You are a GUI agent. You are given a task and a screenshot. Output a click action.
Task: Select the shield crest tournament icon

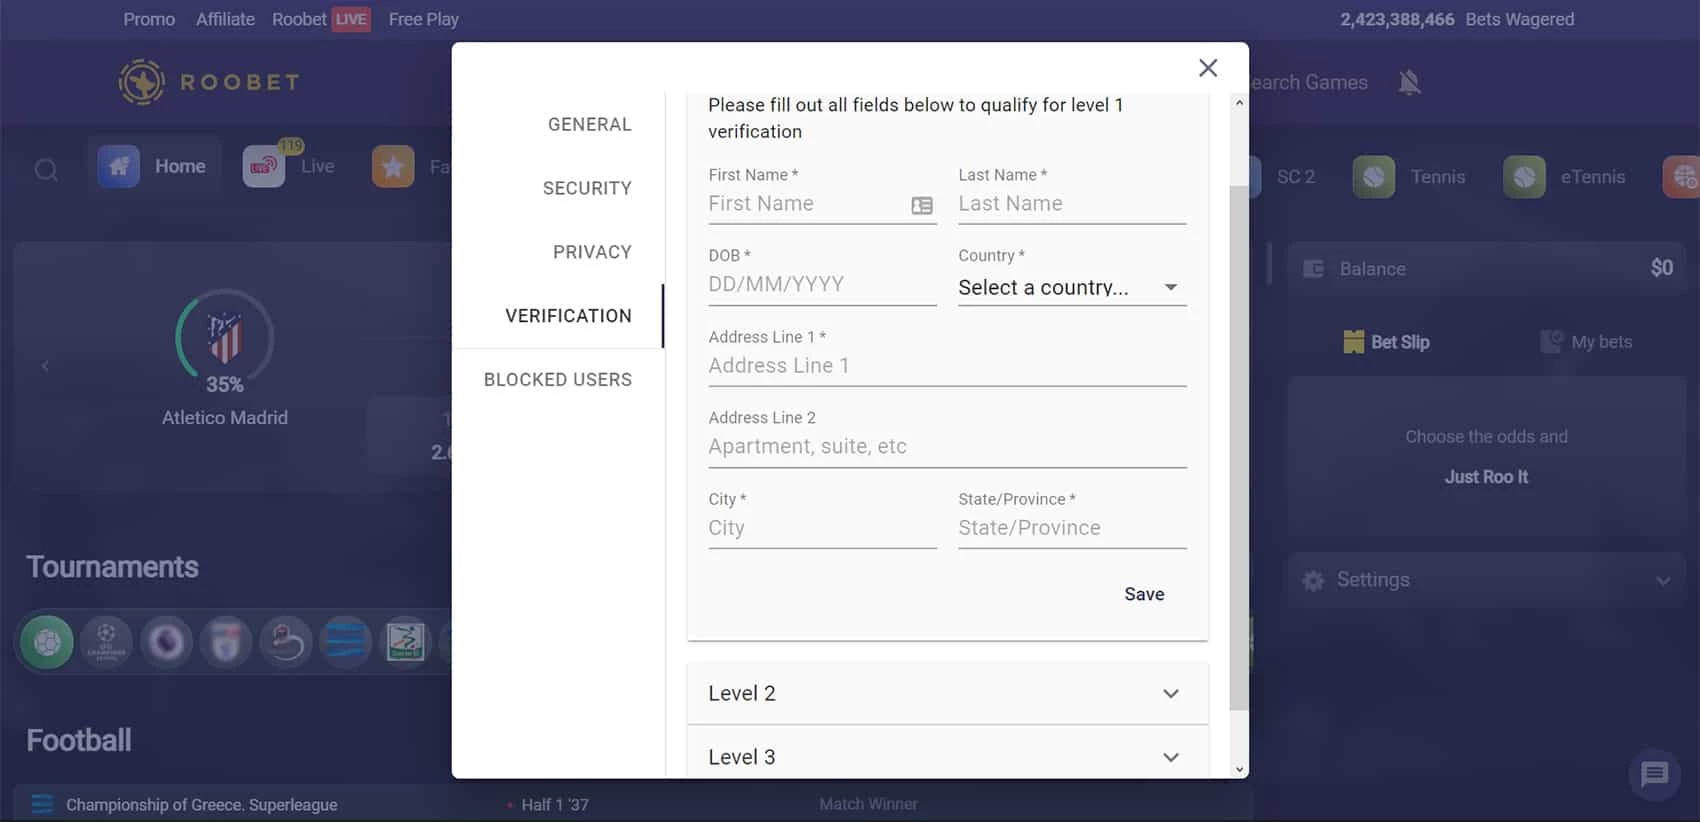coord(226,642)
